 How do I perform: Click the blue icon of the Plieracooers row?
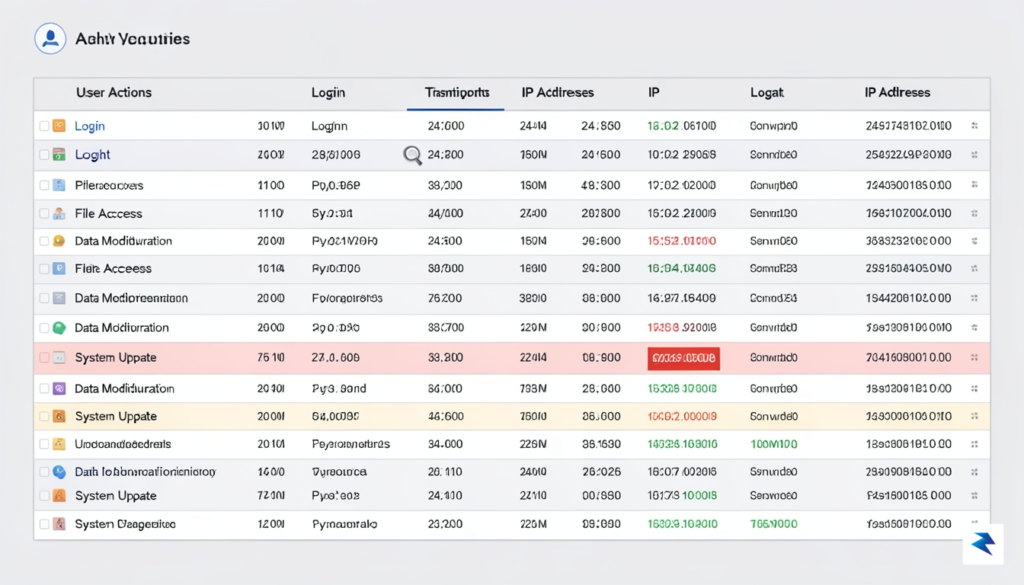tap(59, 185)
